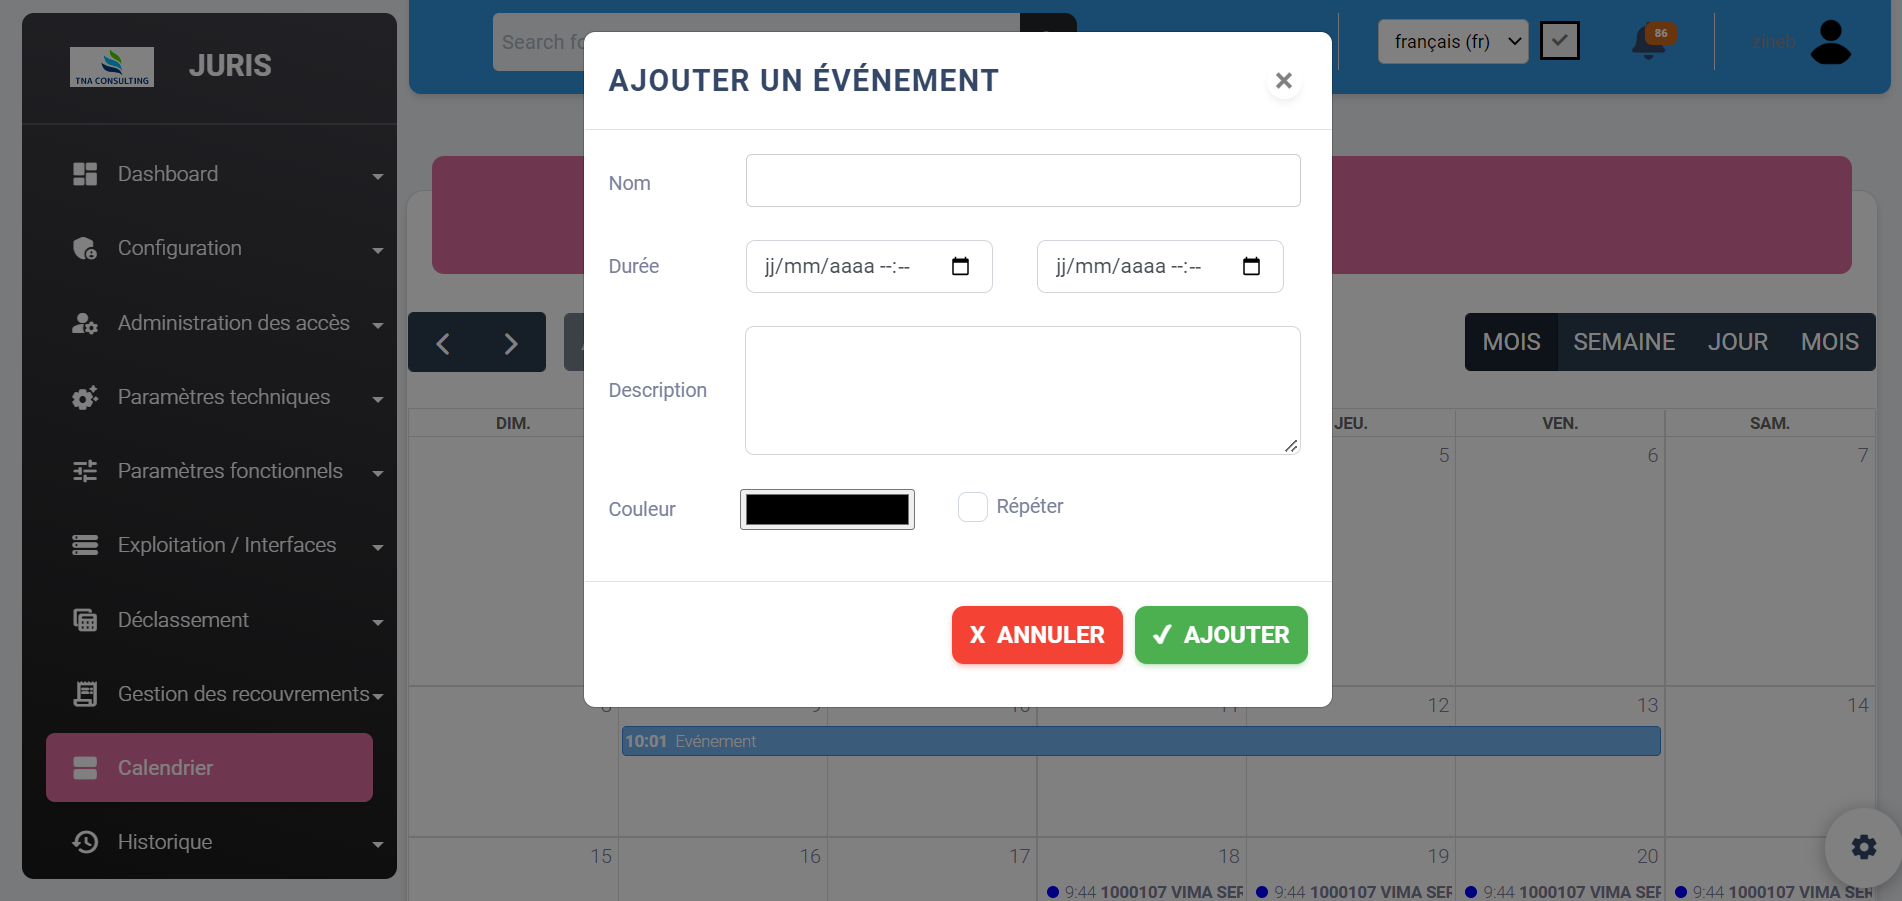Open calendar picker for end date
The image size is (1902, 901).
click(1251, 266)
